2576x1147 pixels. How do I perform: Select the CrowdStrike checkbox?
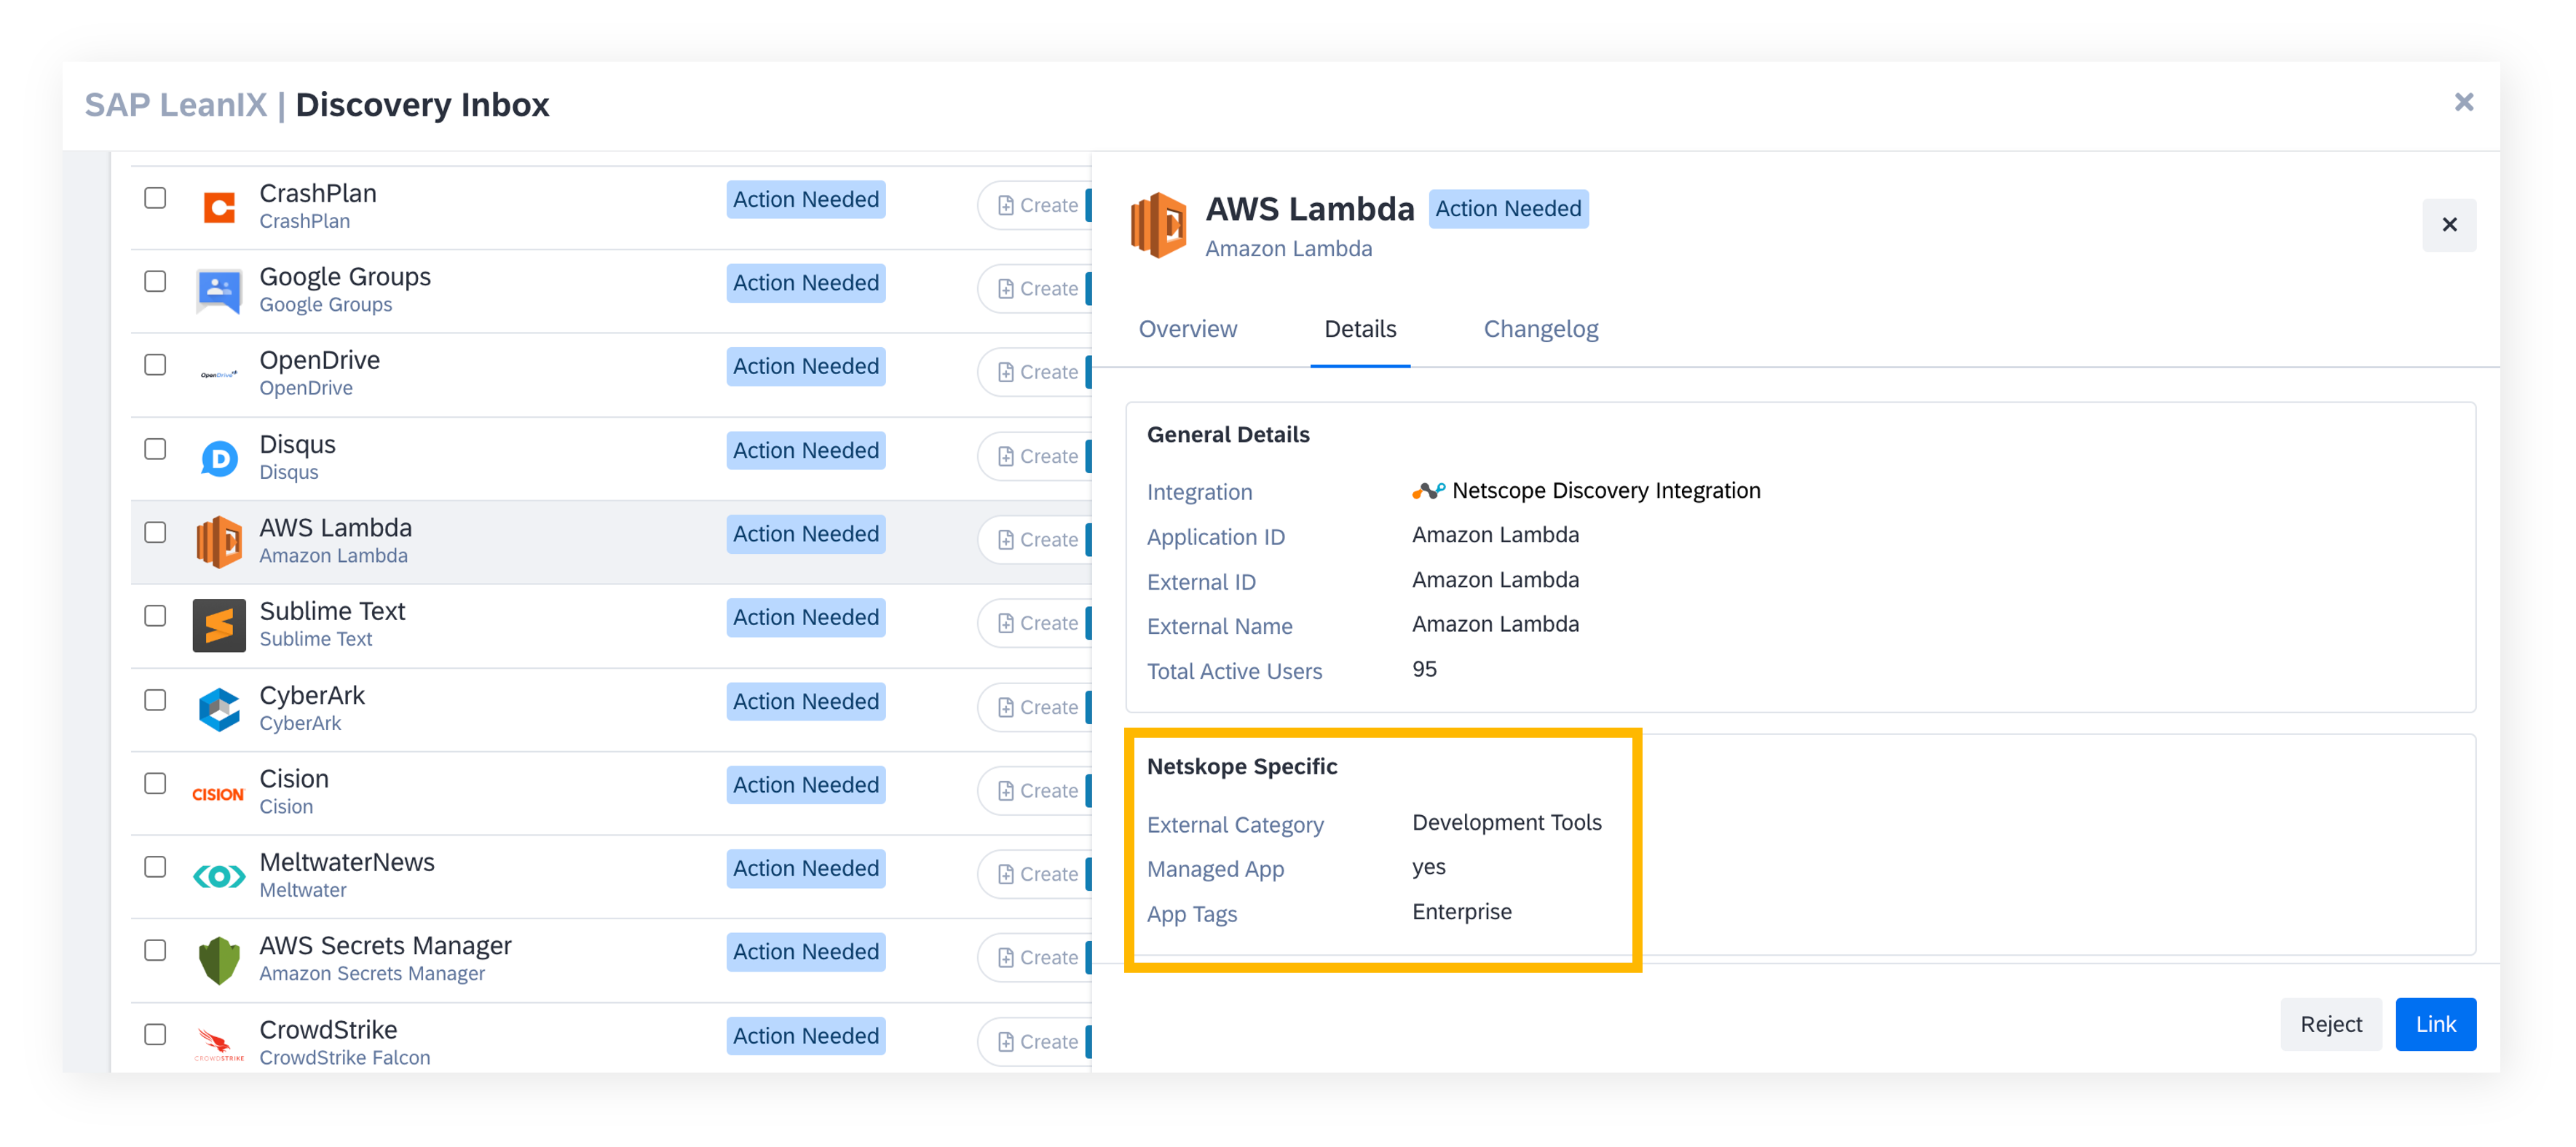155,1034
